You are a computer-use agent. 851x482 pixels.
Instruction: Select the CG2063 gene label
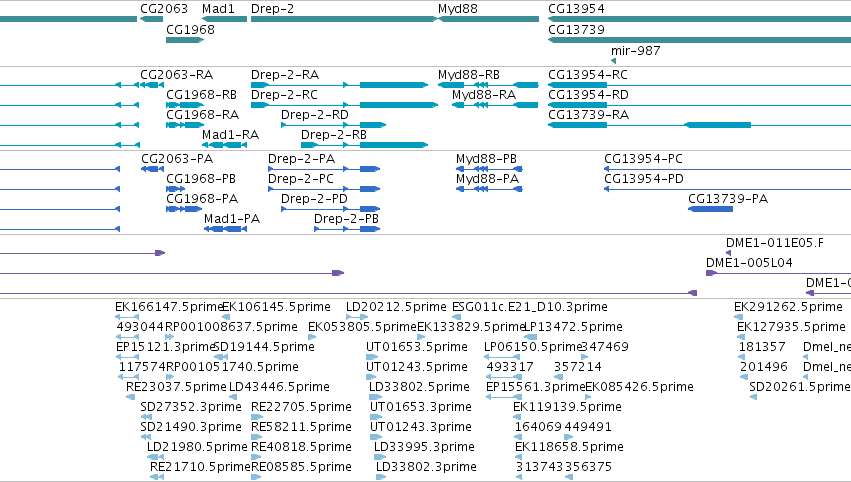pyautogui.click(x=164, y=9)
